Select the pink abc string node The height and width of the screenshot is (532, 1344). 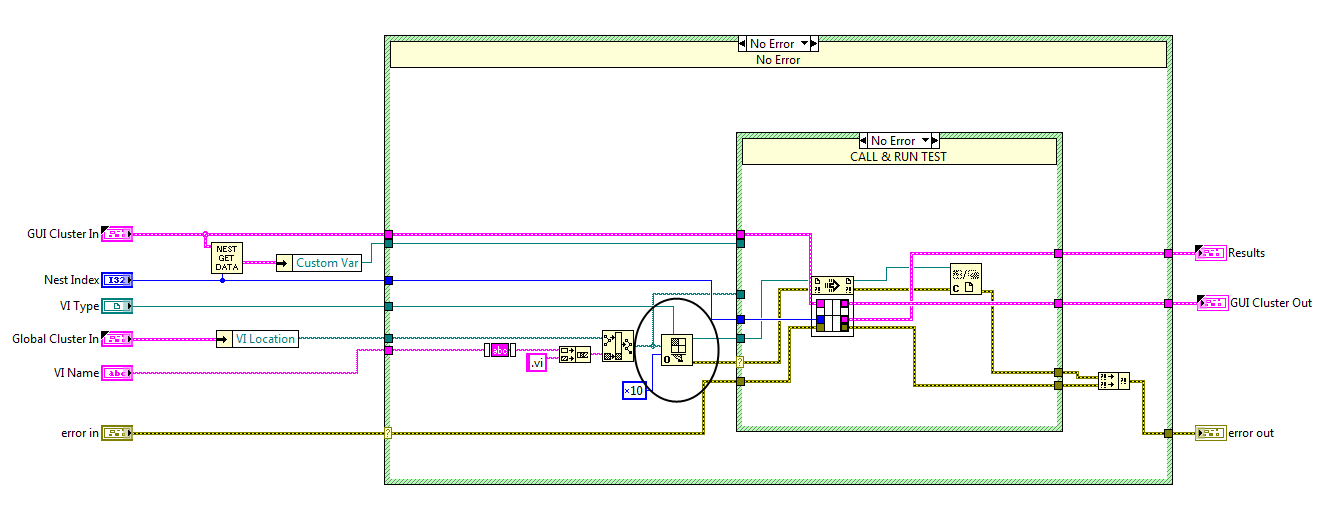pyautogui.click(x=497, y=349)
